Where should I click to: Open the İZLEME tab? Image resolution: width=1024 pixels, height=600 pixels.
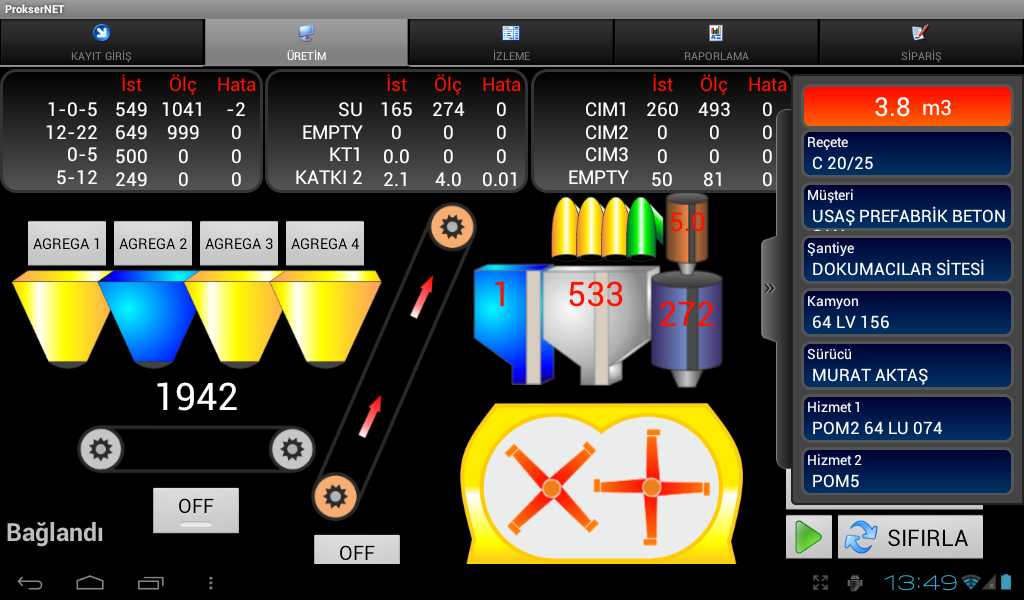tap(511, 44)
